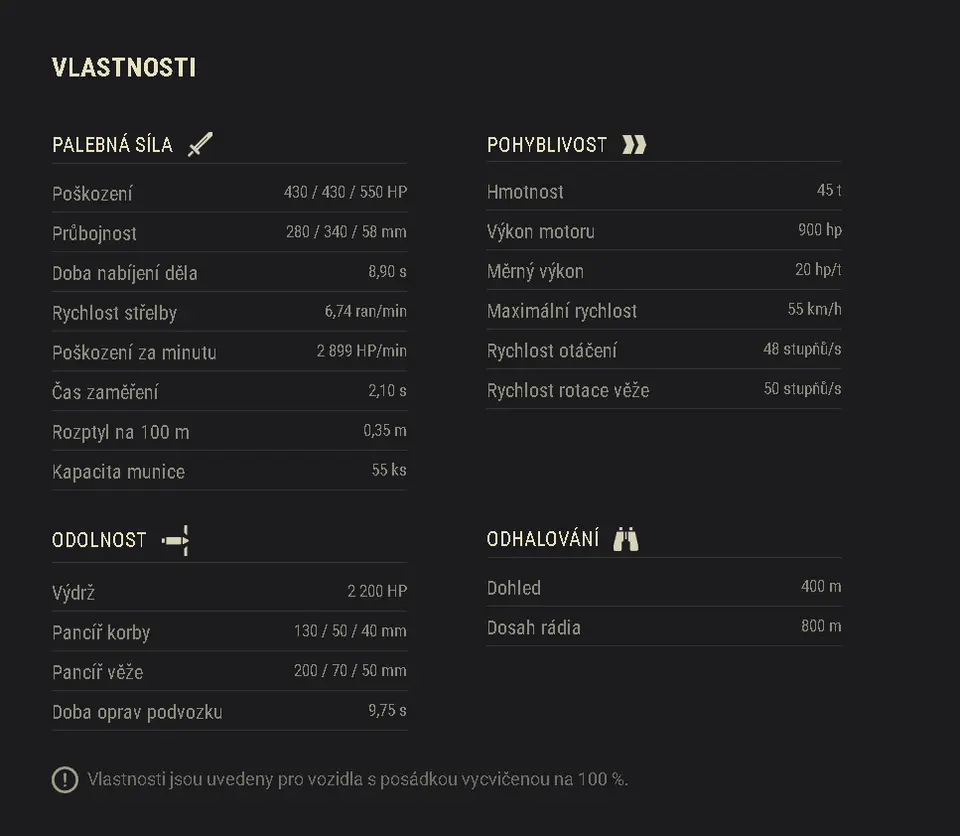
Task: Click the Maximální rychlost label
Action: click(x=562, y=311)
